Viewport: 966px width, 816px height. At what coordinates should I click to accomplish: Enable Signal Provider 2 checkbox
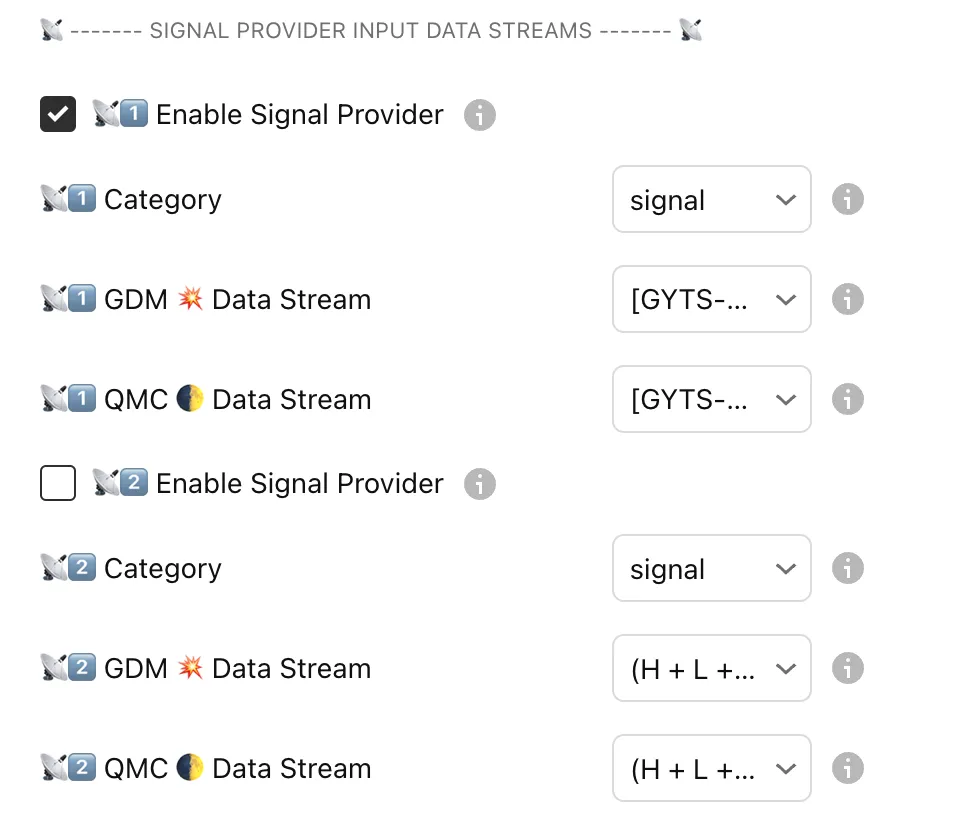58,484
